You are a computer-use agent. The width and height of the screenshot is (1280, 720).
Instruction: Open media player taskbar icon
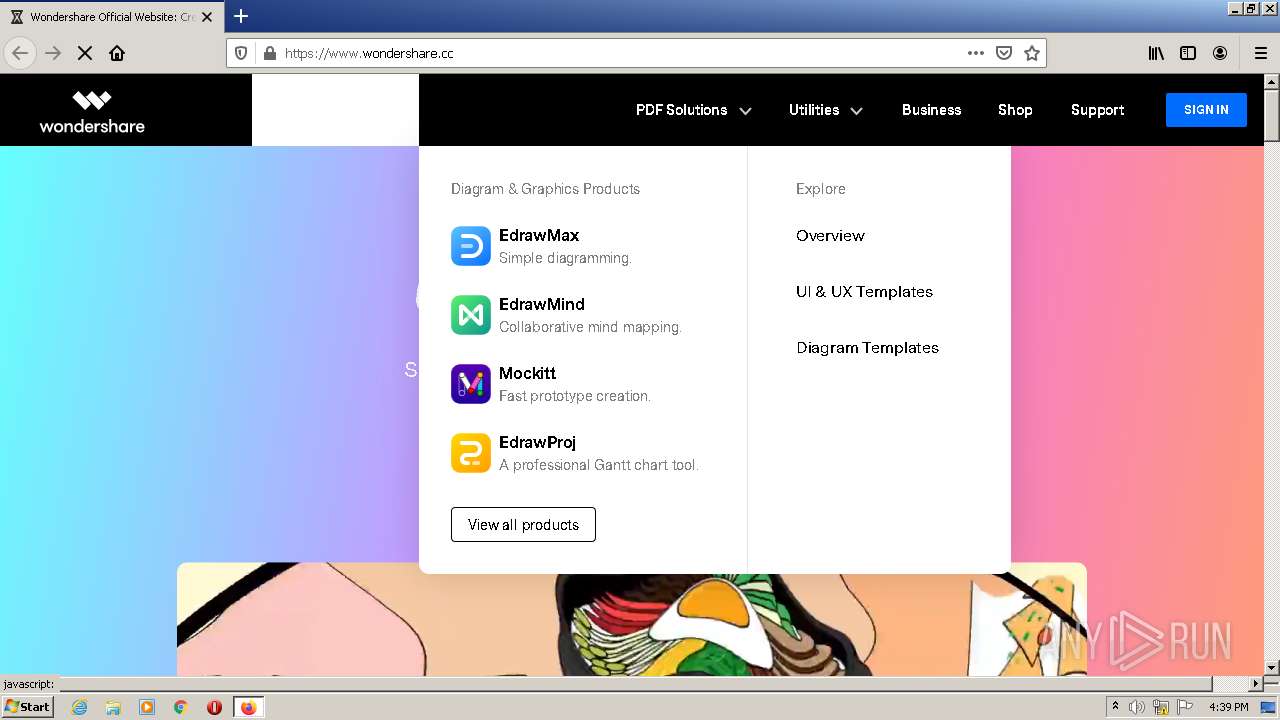pyautogui.click(x=147, y=707)
